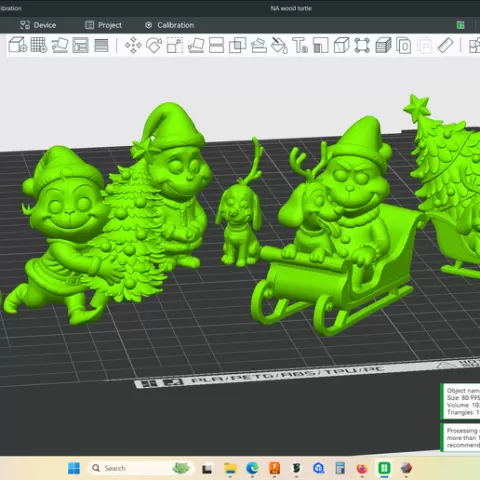Screen dimensions: 480x480
Task: Click the Assembly view puzzle icon
Action: pyautogui.click(x=475, y=46)
